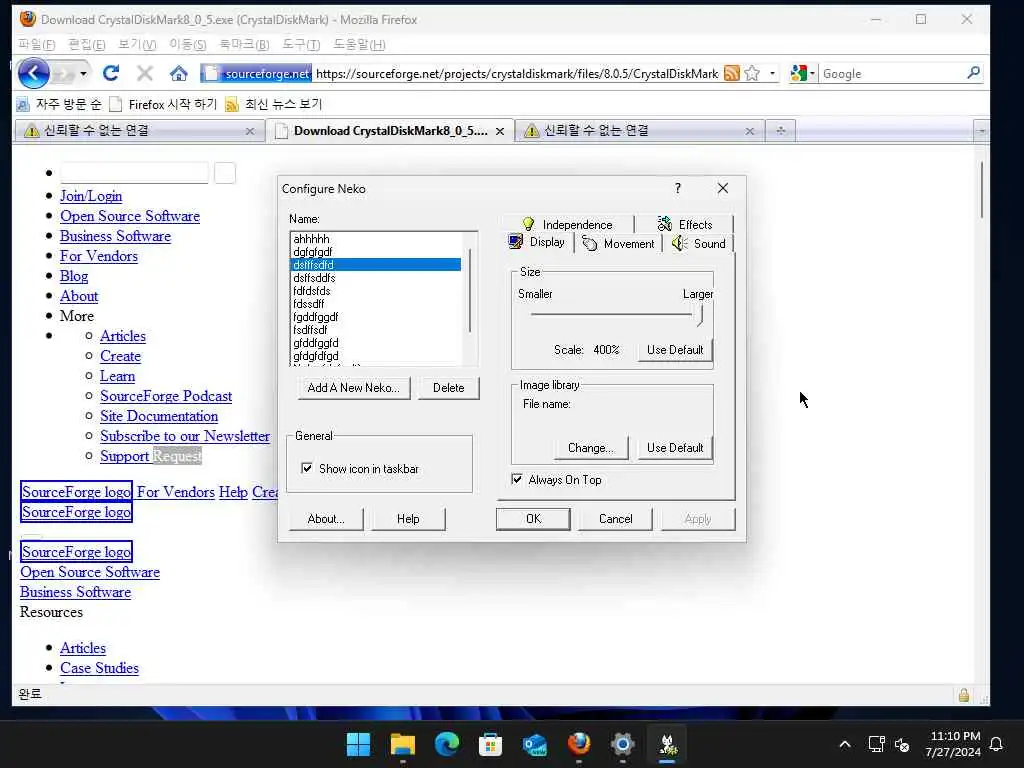The image size is (1024, 768).
Task: Click the stop loading X icon
Action: (x=145, y=73)
